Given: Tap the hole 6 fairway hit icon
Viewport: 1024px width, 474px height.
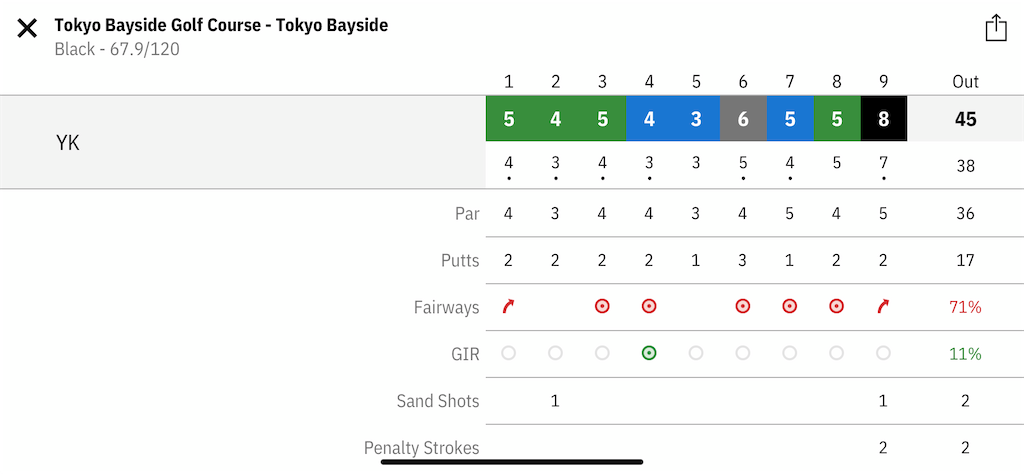Looking at the screenshot, I should (743, 306).
